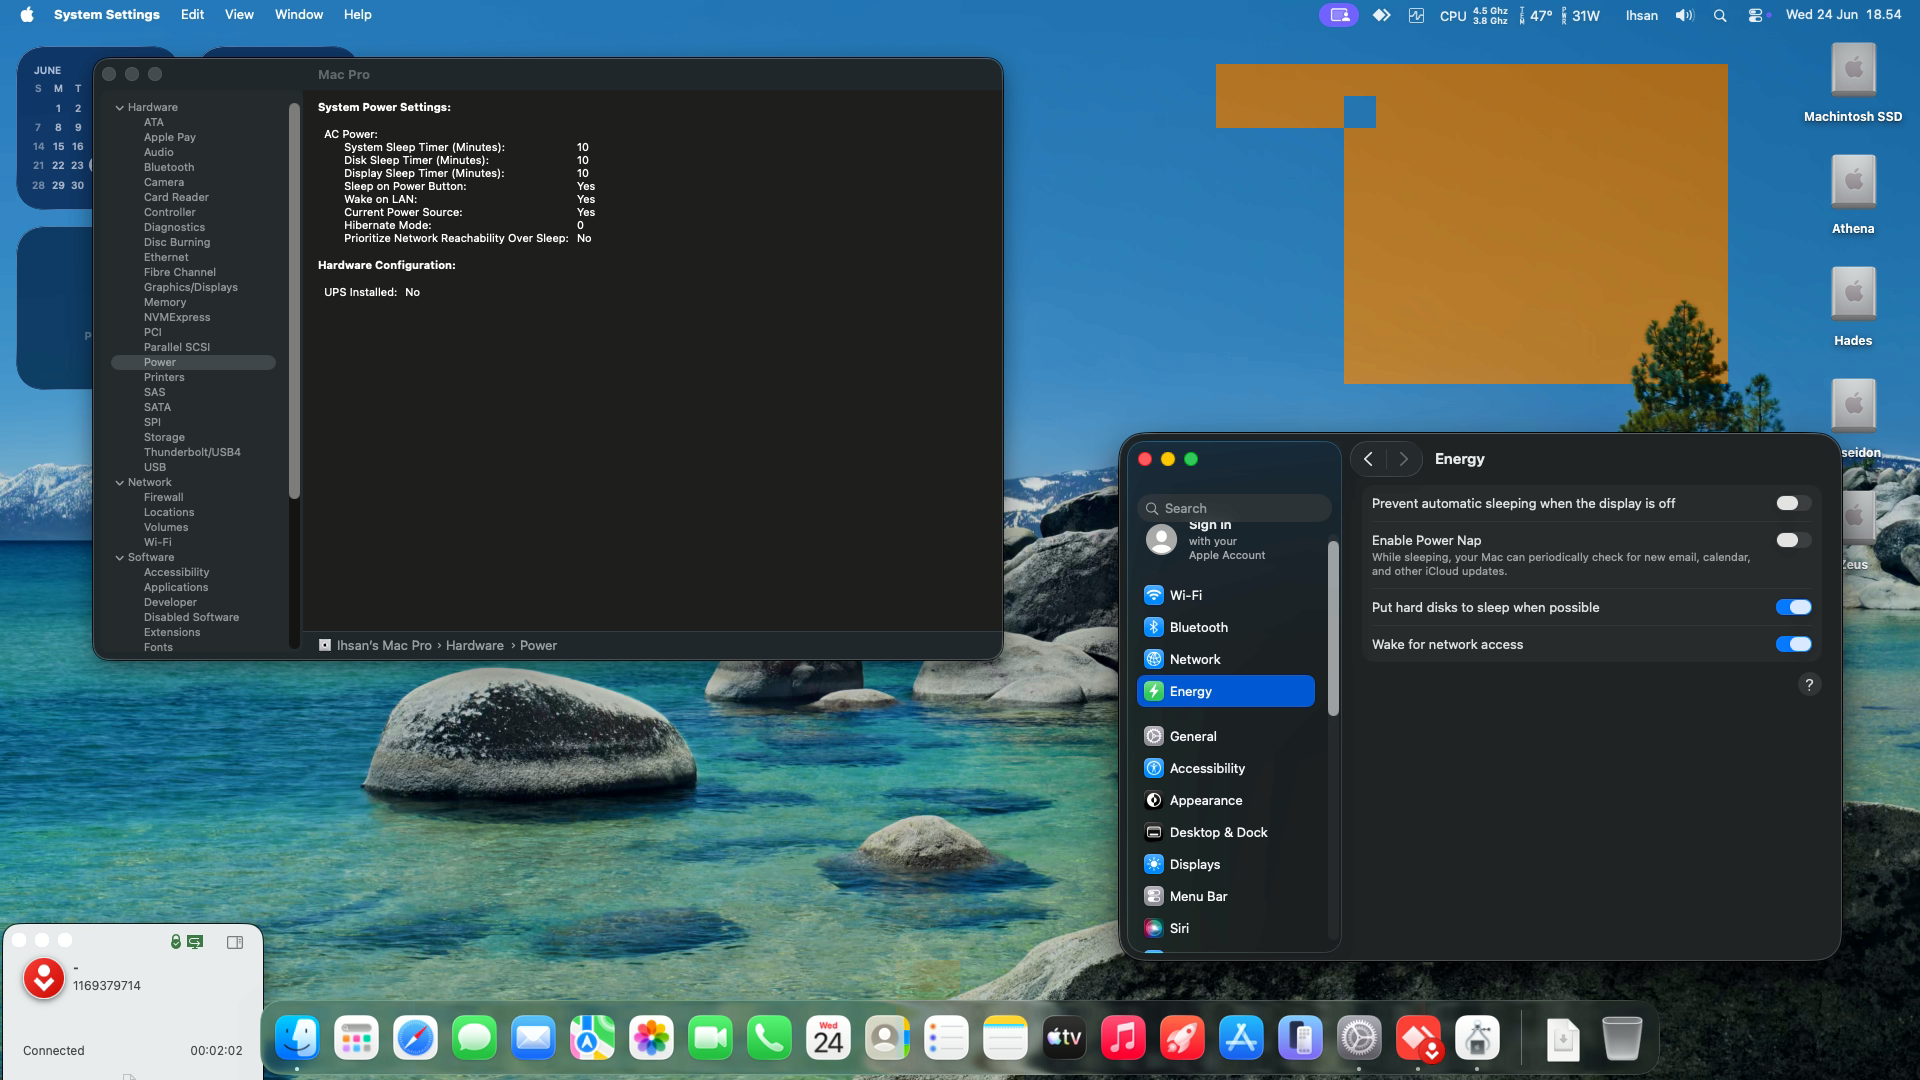Open Athena drive on desktop
Image resolution: width=1920 pixels, height=1080 pixels.
click(x=1853, y=195)
